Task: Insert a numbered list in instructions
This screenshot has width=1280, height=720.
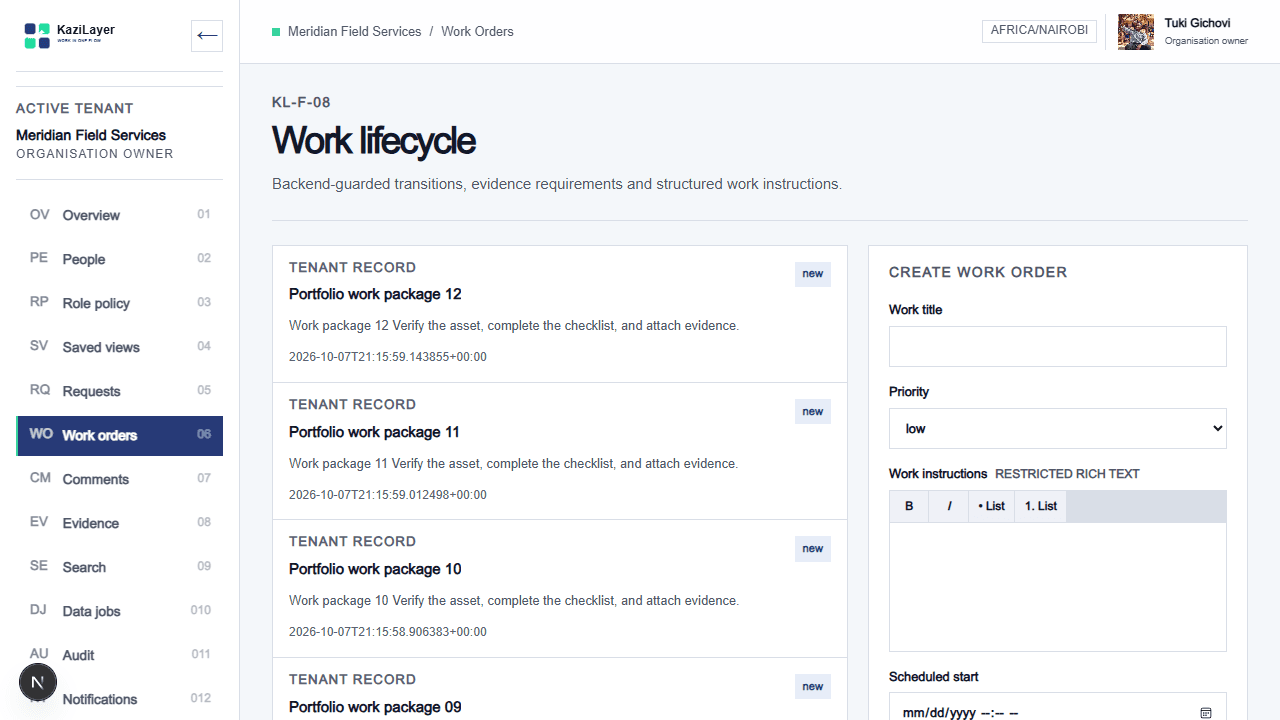Action: tap(1041, 506)
